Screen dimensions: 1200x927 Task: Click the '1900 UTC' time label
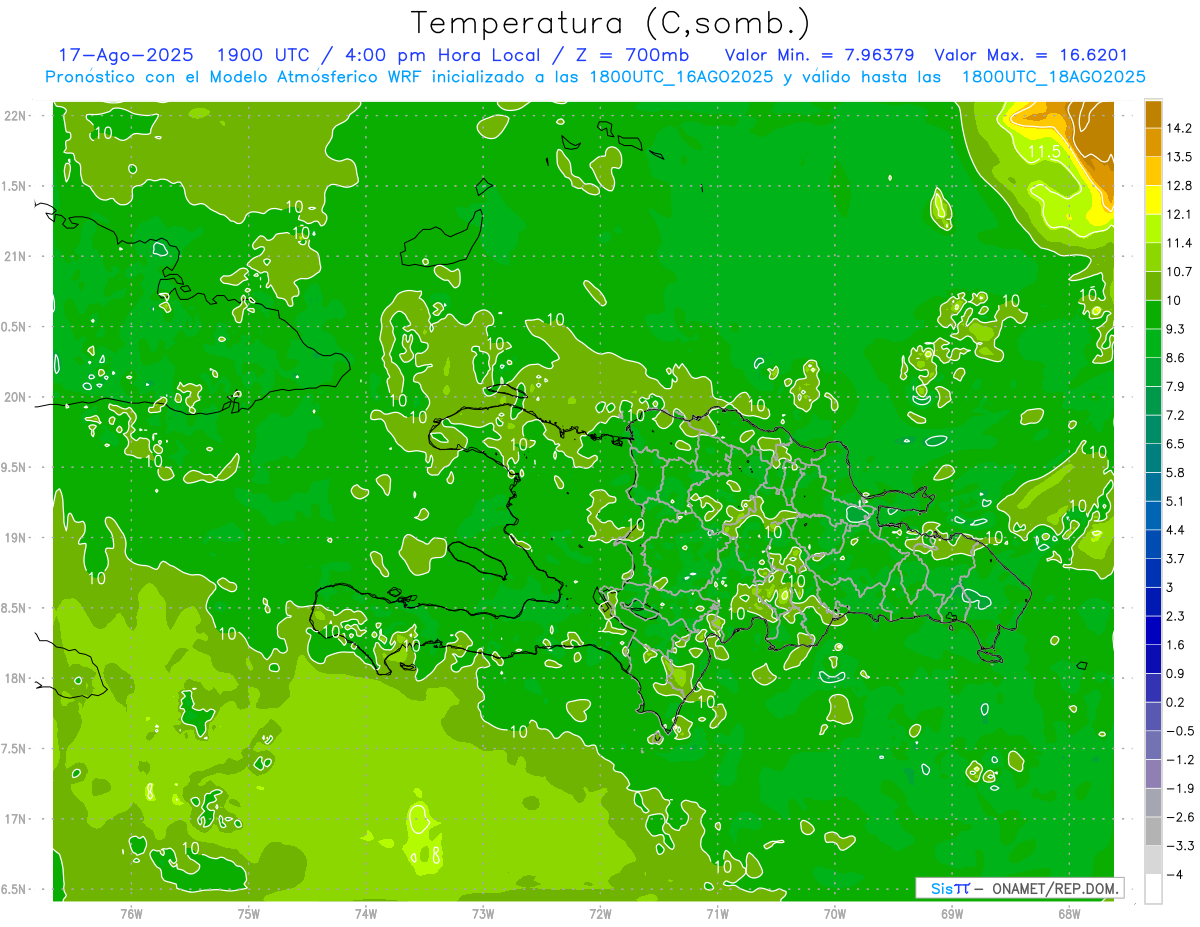click(262, 55)
